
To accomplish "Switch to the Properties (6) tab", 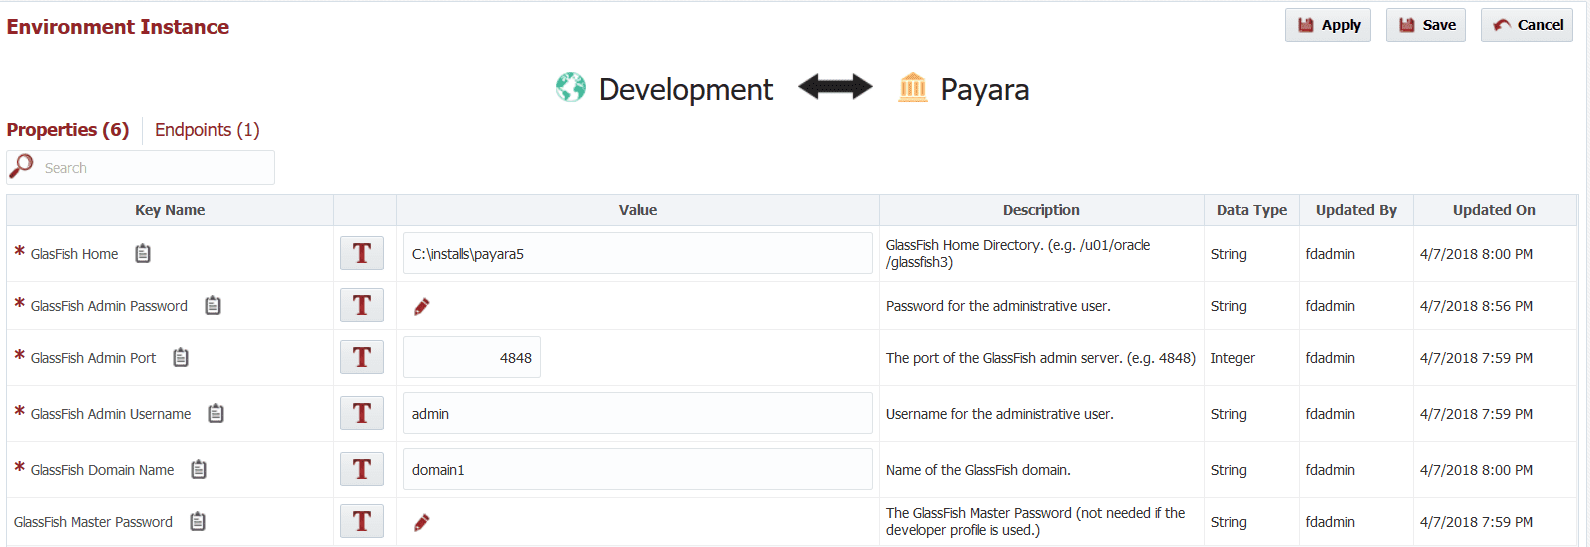I will [x=68, y=130].
